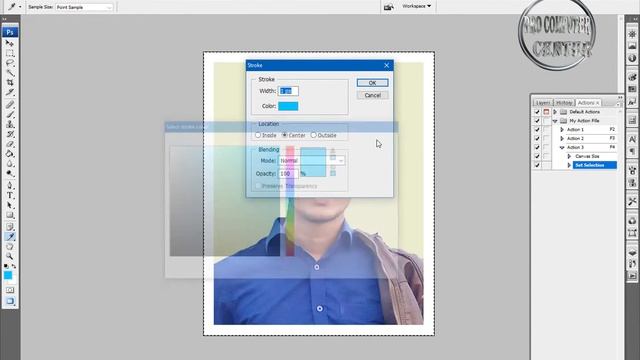
Task: Select the Move tool
Action: tap(10, 44)
